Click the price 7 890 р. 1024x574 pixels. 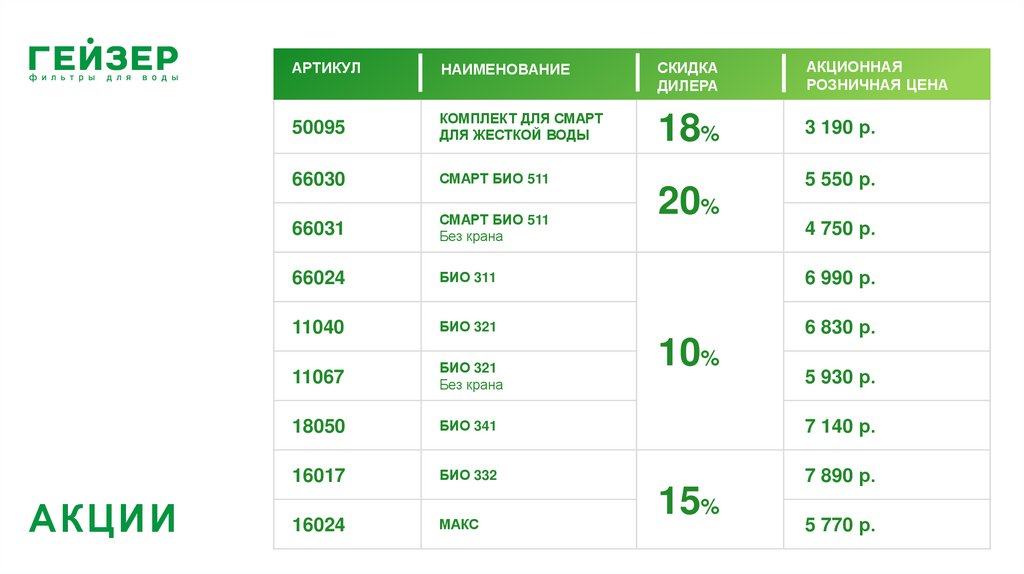click(840, 476)
